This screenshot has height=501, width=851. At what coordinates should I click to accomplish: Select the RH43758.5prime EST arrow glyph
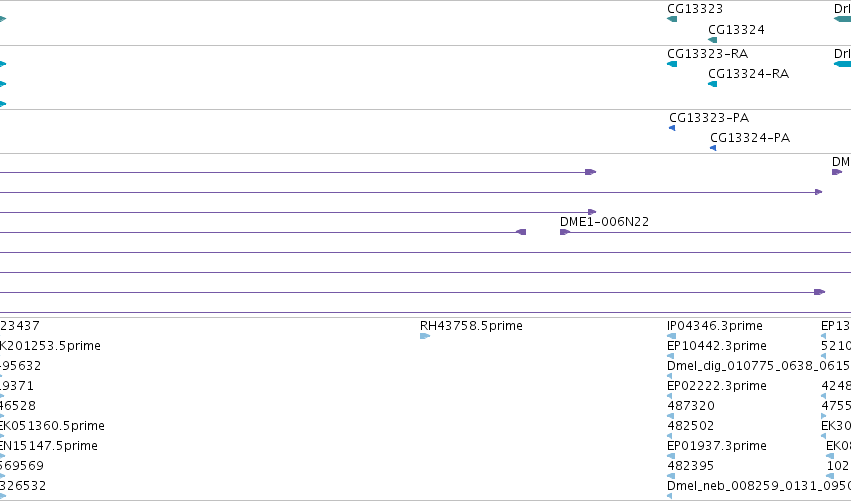425,336
